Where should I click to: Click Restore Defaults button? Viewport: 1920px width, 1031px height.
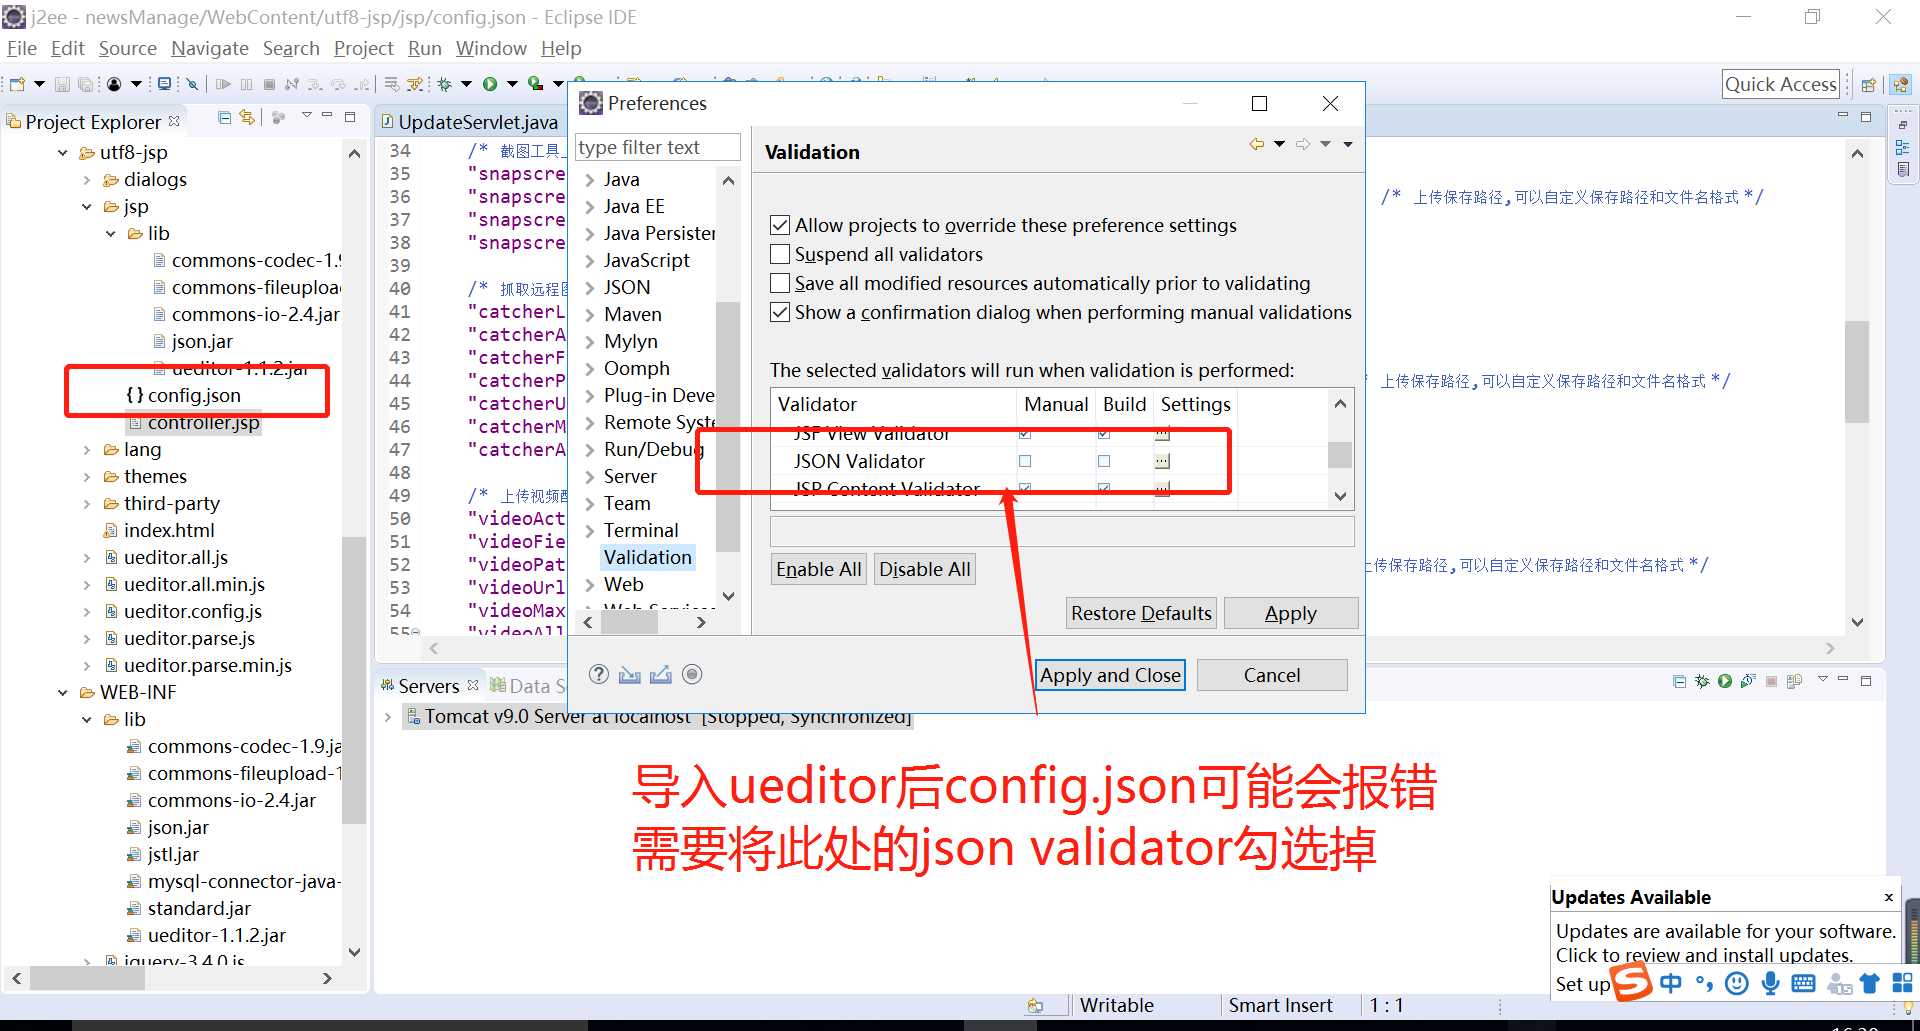click(x=1141, y=613)
